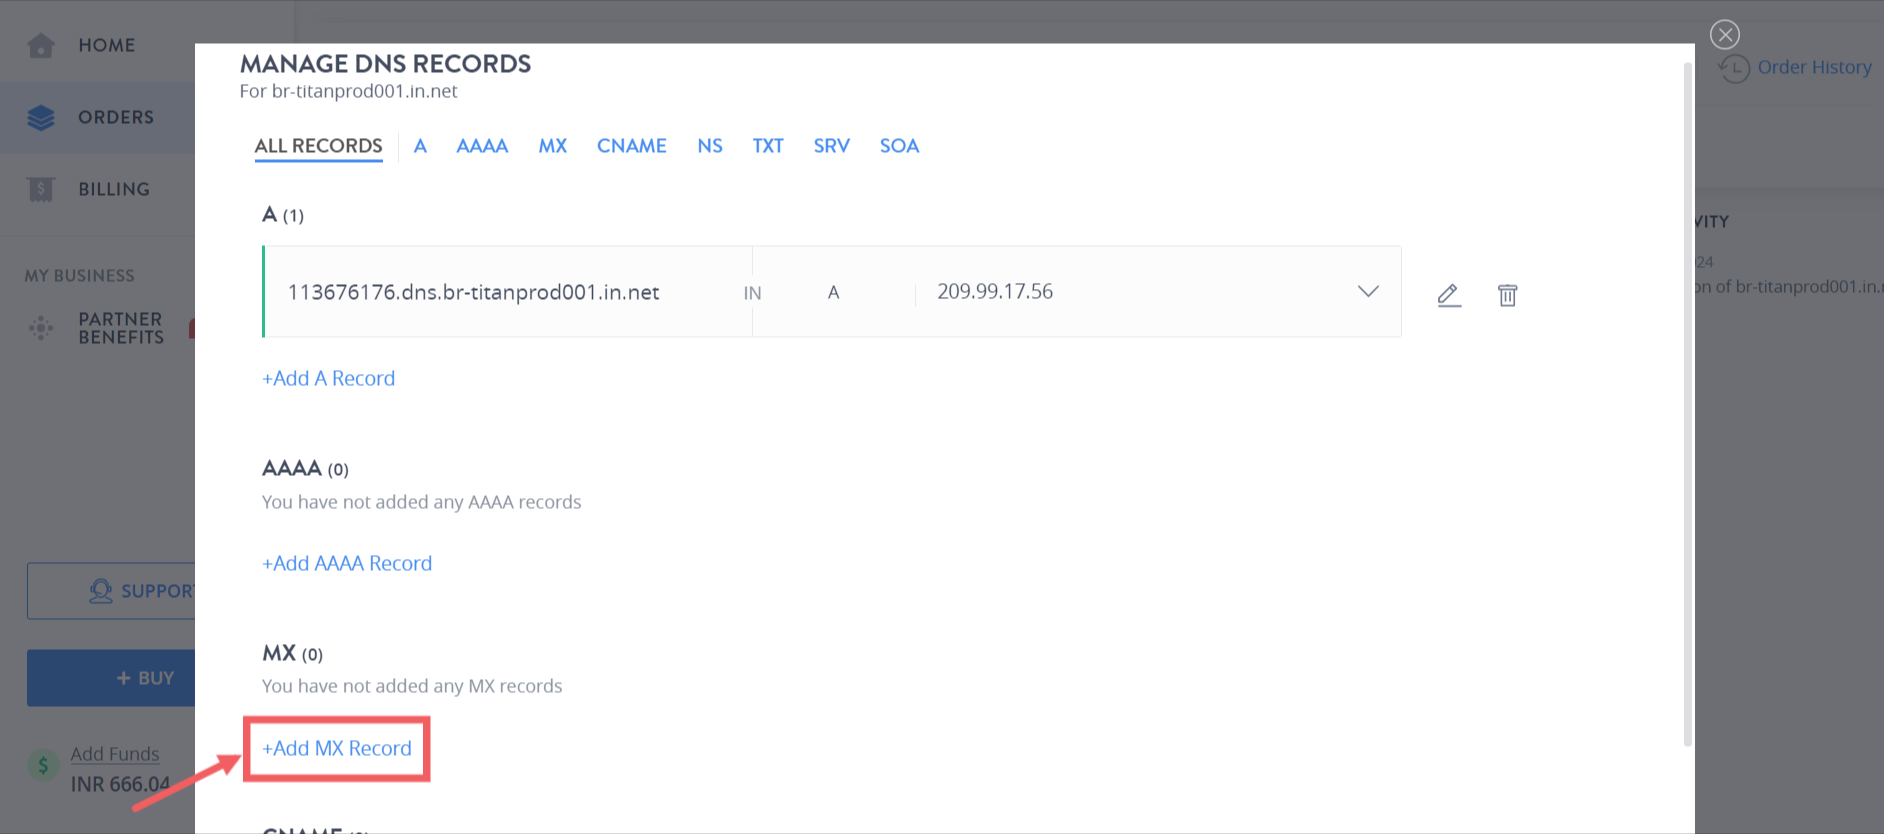This screenshot has height=834, width=1884.
Task: Click the Add Funds link
Action: coord(115,753)
